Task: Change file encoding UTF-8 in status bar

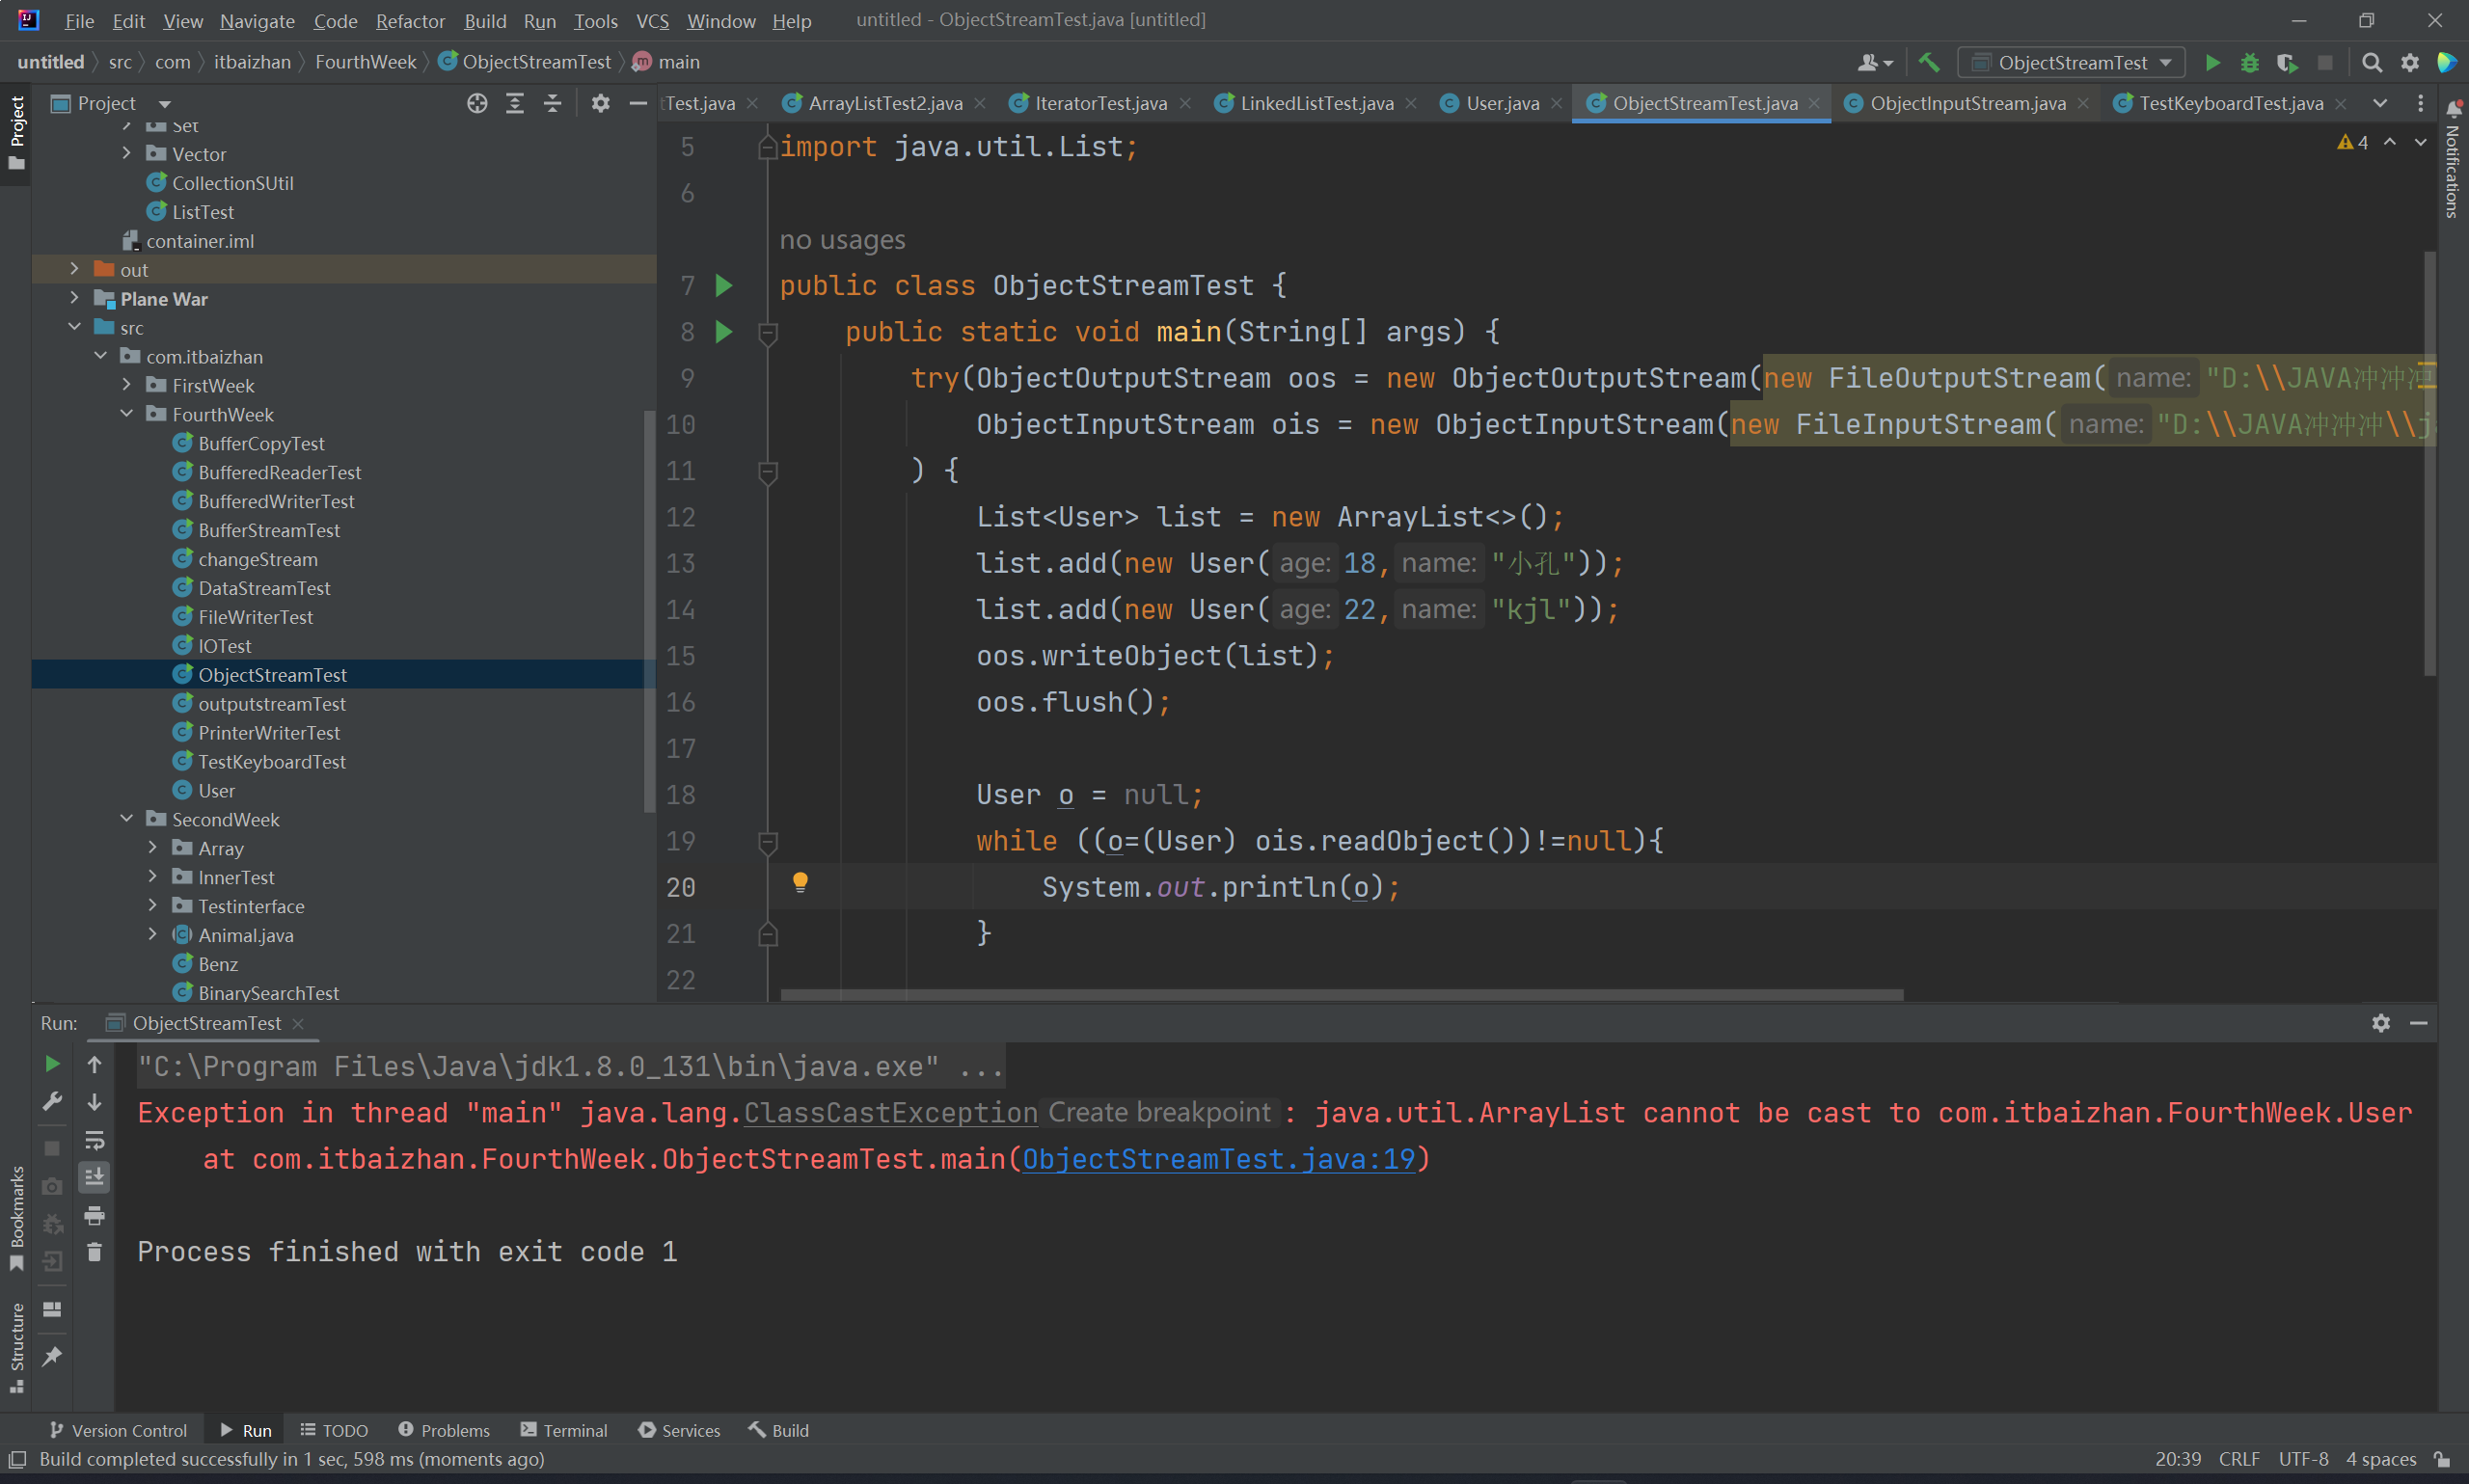Action: click(x=2303, y=1459)
